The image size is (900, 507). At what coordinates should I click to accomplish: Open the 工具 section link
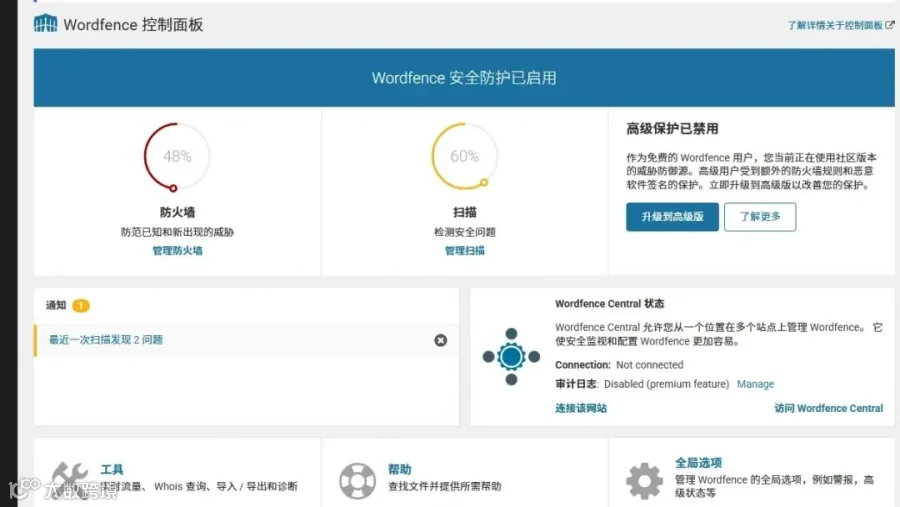pos(112,470)
